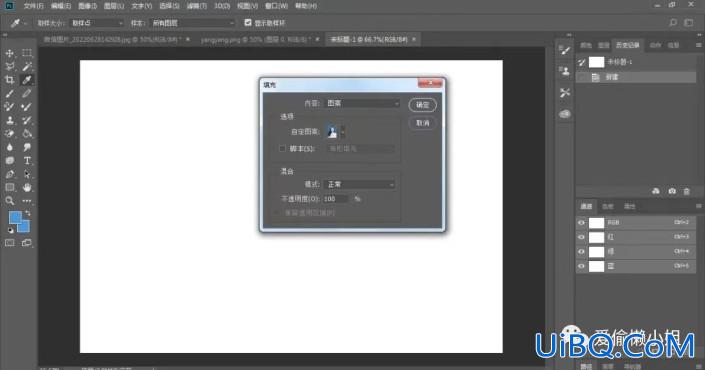Image resolution: width=705 pixels, height=370 pixels.
Task: Toggle 绿 channel visibility eye
Action: click(x=581, y=251)
